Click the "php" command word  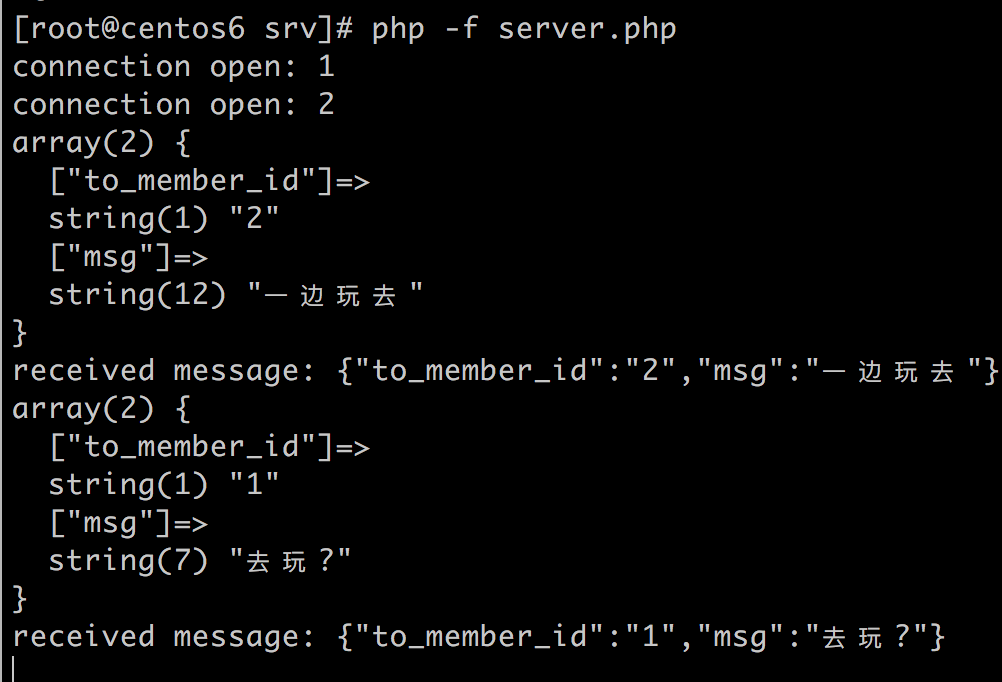click(398, 29)
